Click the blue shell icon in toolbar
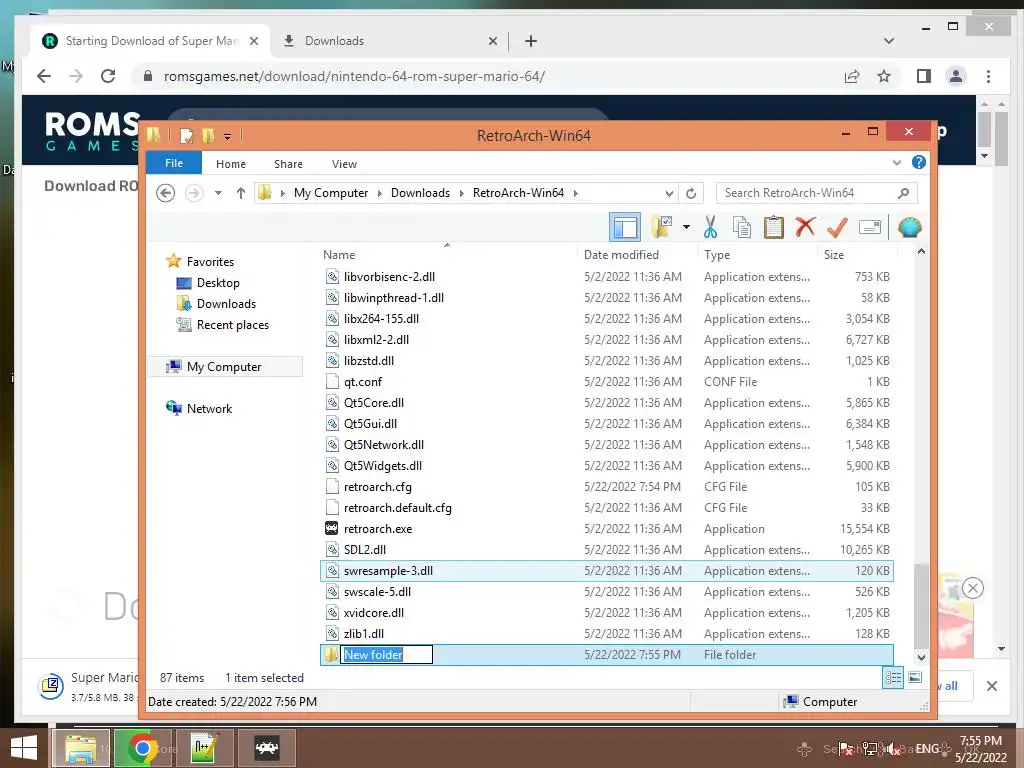The image size is (1024, 768). [909, 227]
